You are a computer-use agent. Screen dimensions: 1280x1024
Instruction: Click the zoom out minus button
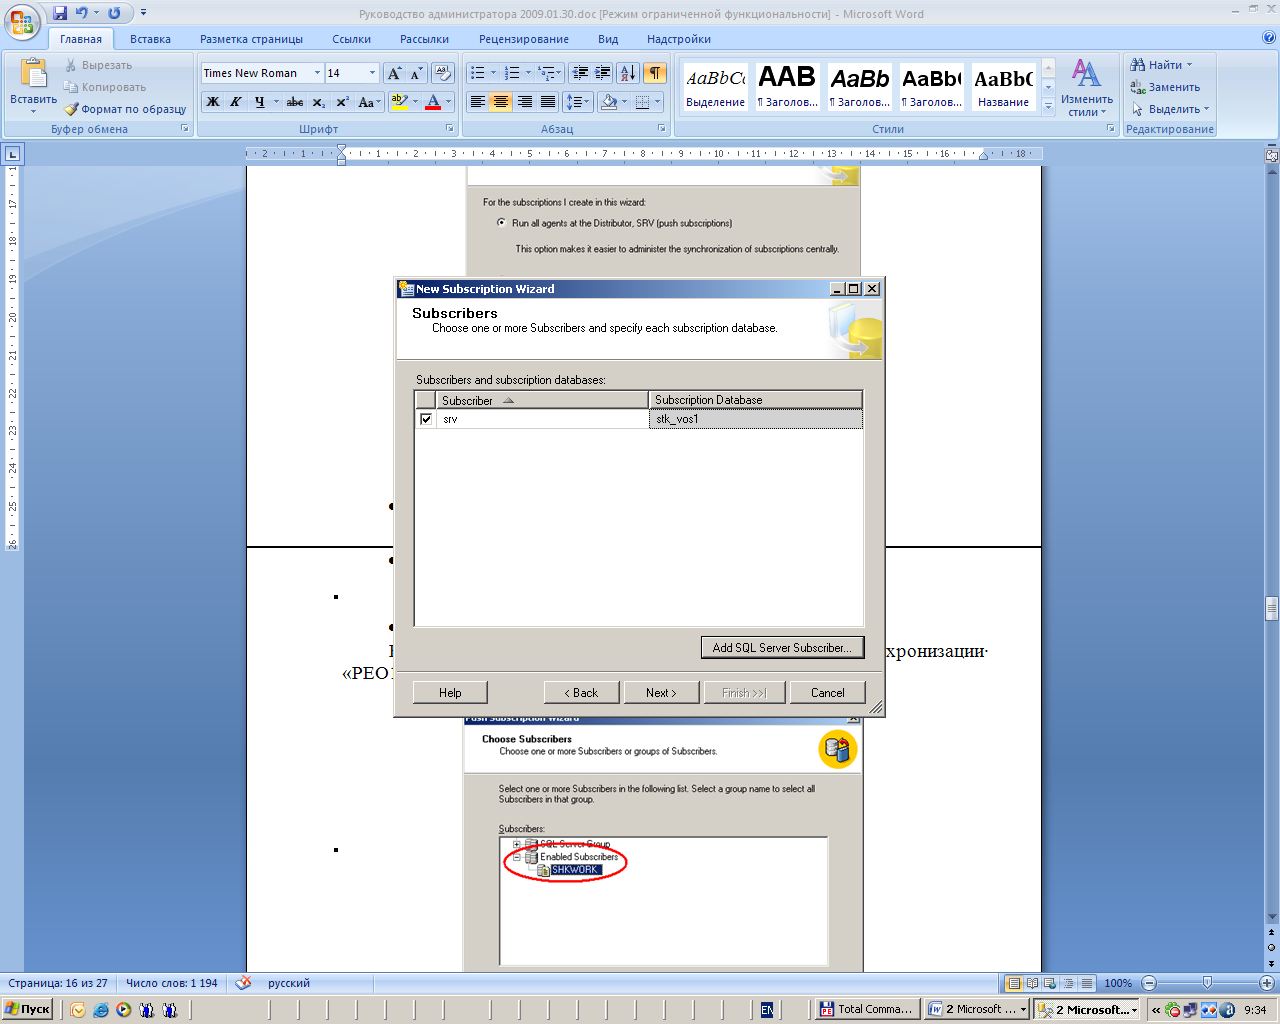click(1149, 983)
